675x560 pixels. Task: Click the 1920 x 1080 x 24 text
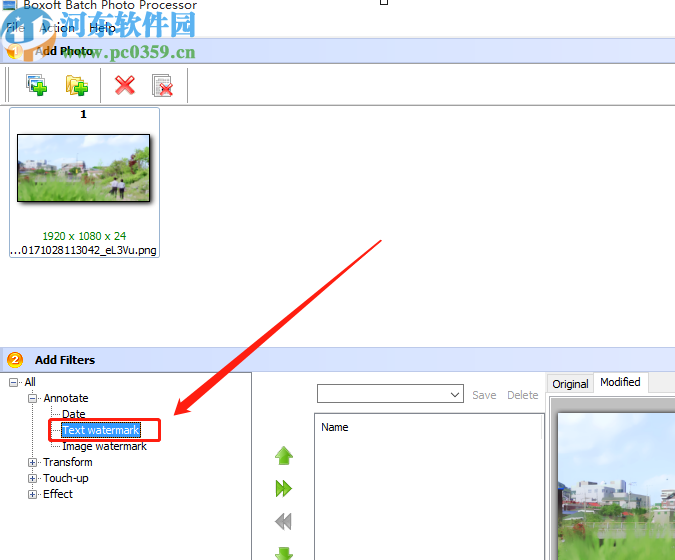(84, 236)
